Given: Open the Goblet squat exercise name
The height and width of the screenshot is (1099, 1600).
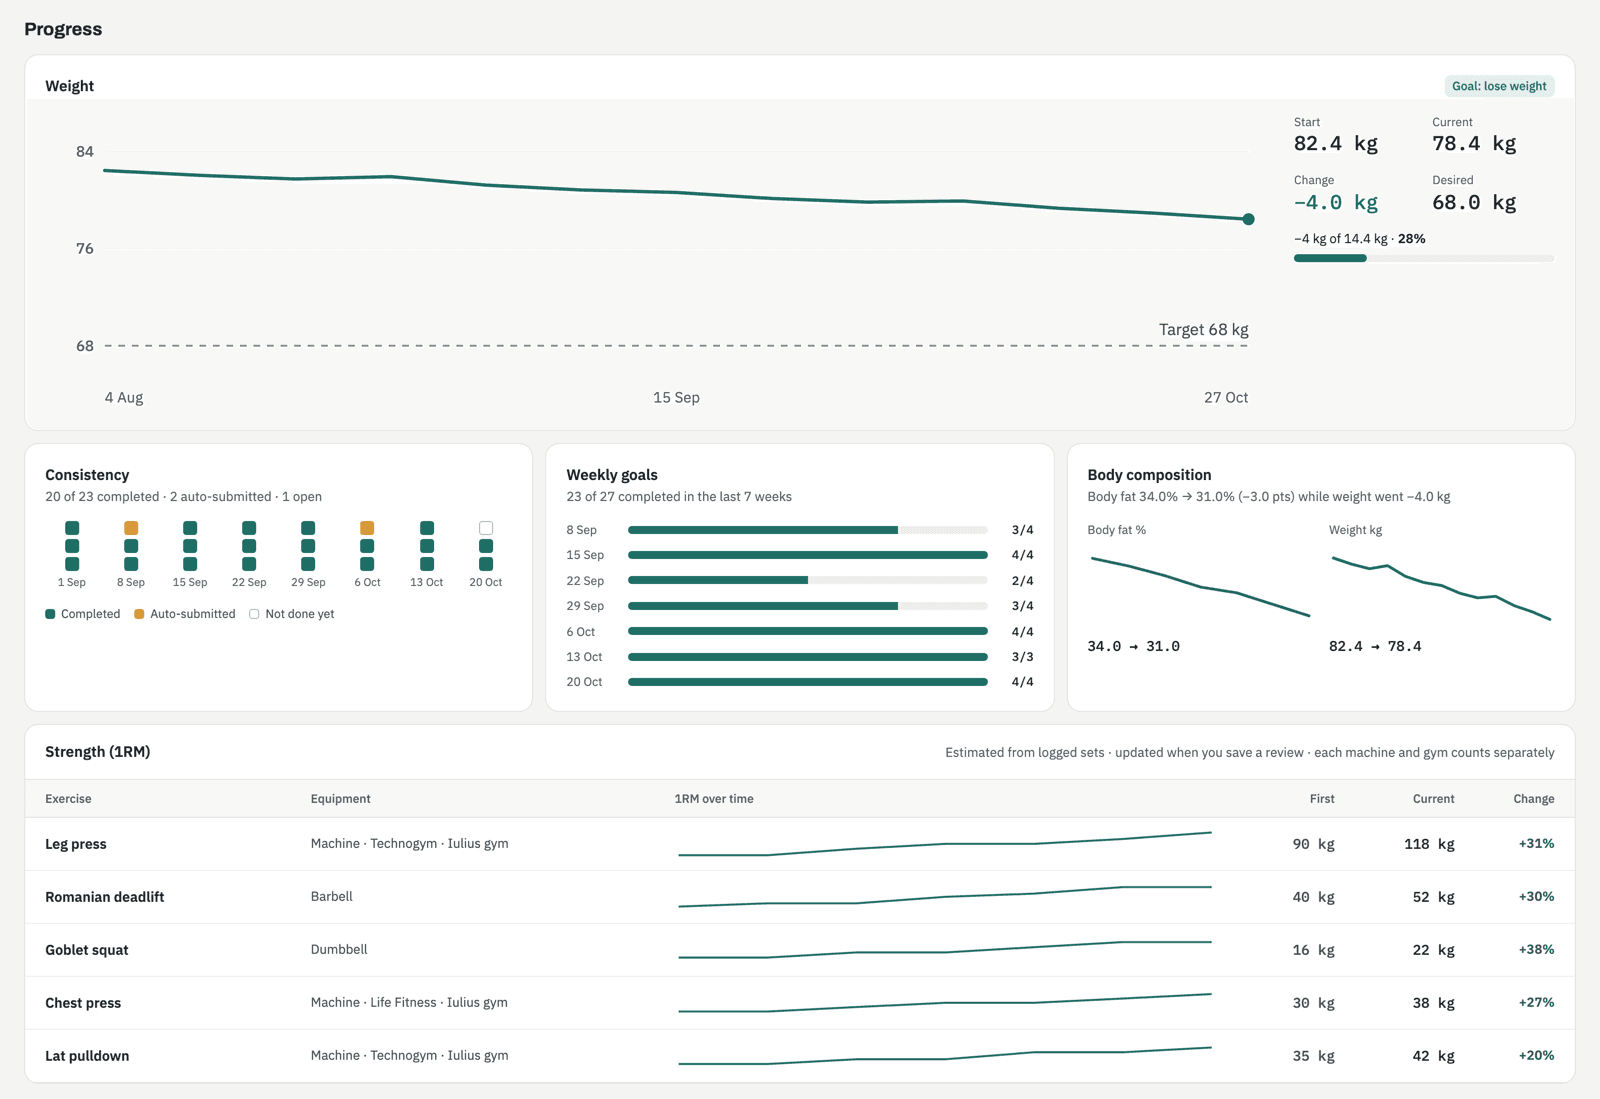Looking at the screenshot, I should [87, 950].
